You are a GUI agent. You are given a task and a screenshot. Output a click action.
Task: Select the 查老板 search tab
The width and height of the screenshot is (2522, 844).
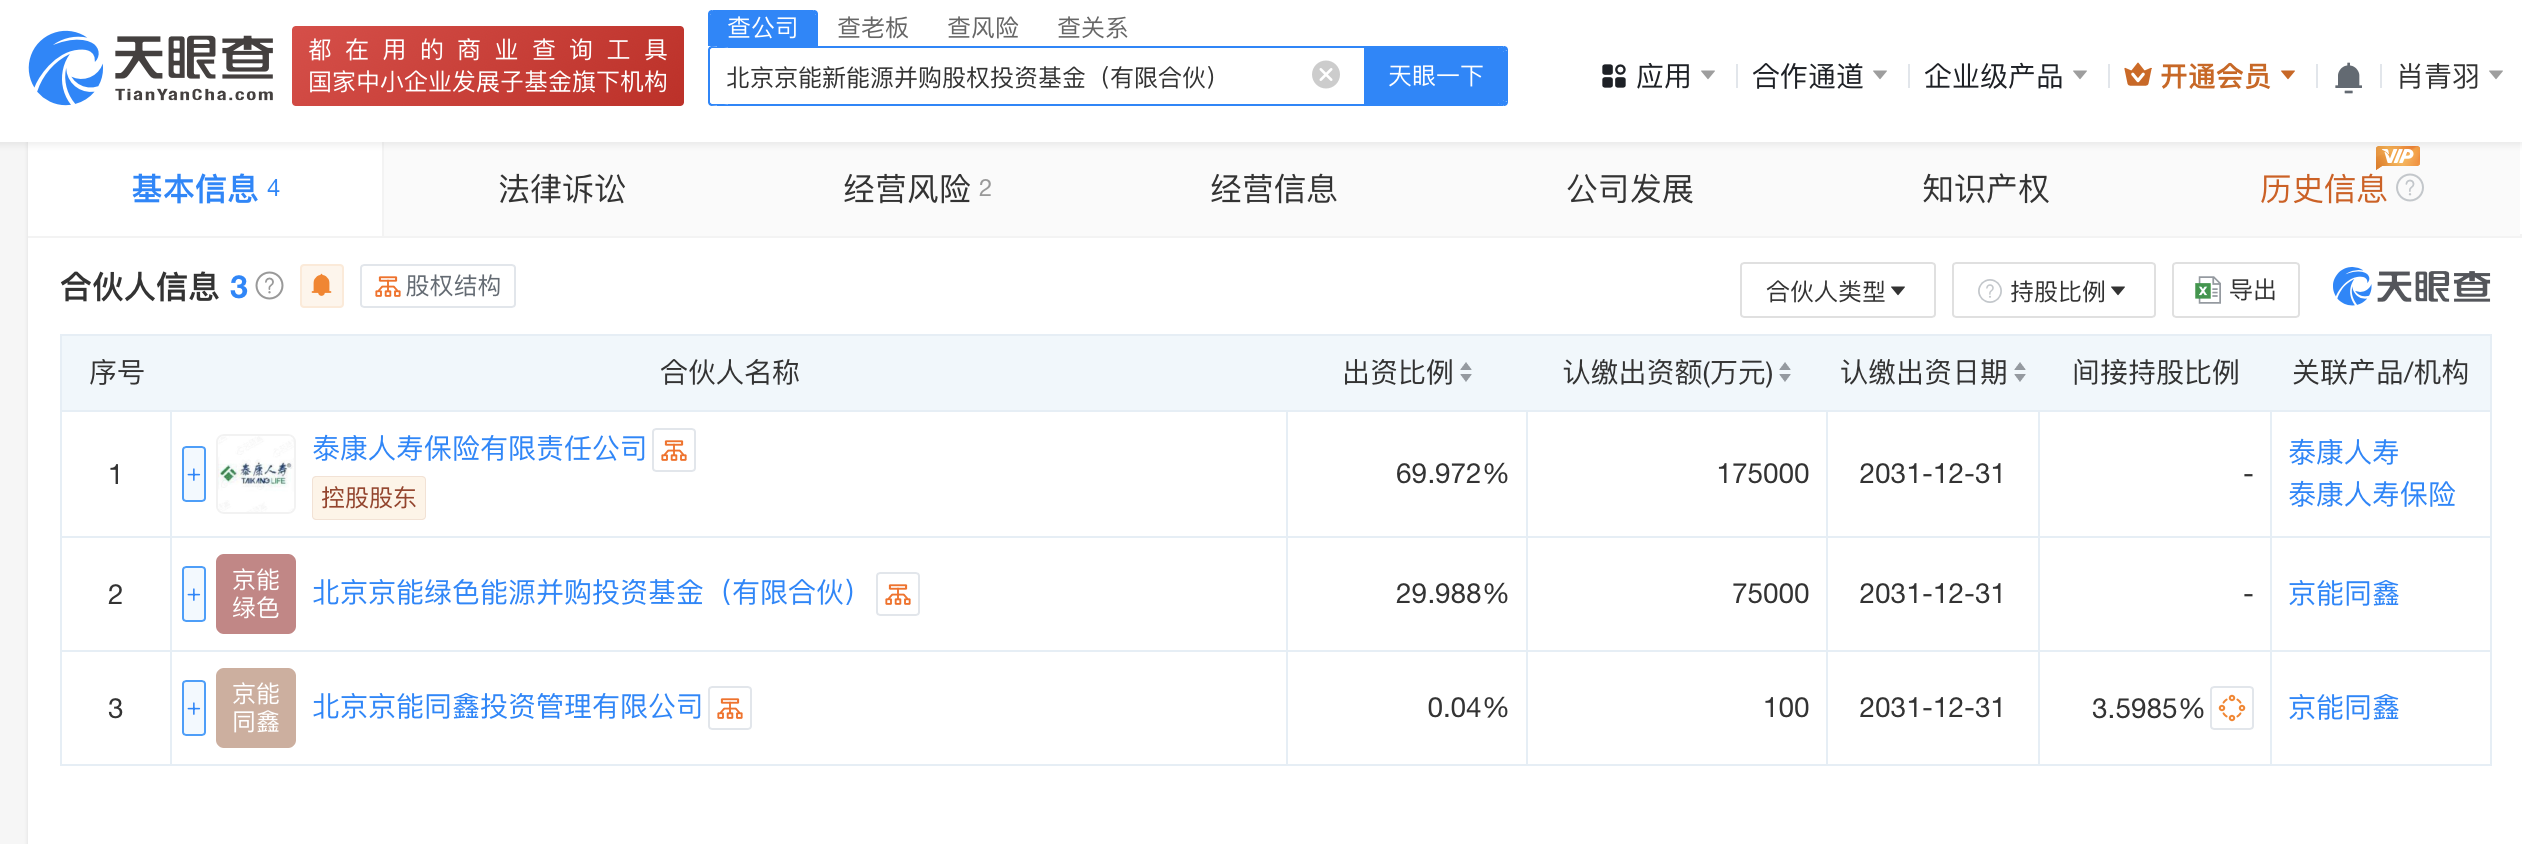point(872,28)
